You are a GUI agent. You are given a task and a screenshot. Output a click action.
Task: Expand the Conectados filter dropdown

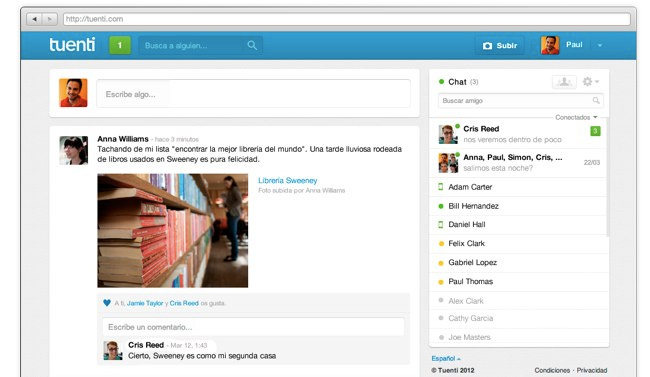click(x=576, y=117)
